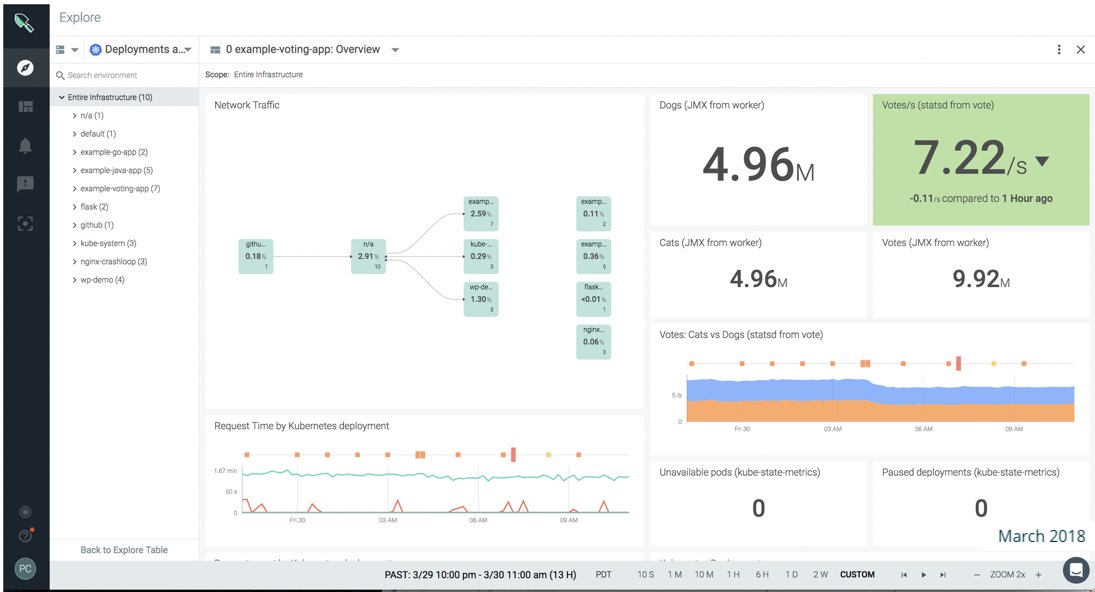Open the Events message icon in sidebar
Screen dimensions: 1095x592
25,184
